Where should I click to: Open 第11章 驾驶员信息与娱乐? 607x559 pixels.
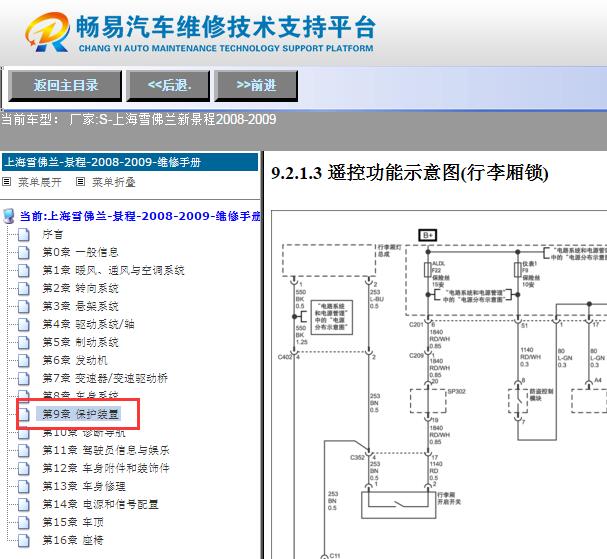(106, 450)
